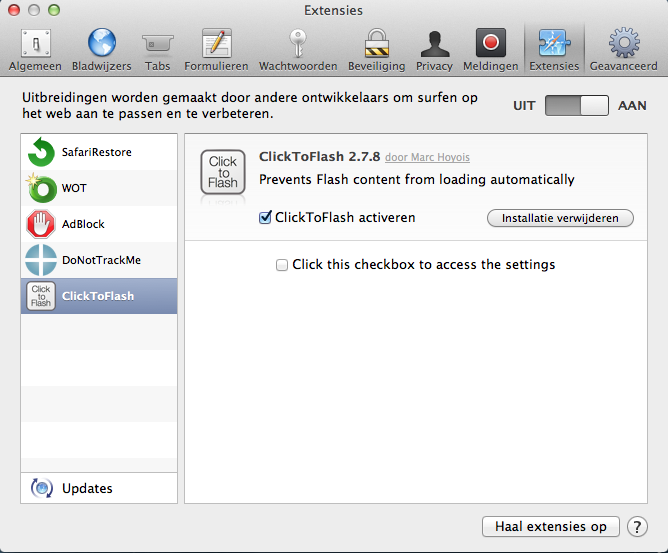
Task: Select the Updates label
Action: 87,488
